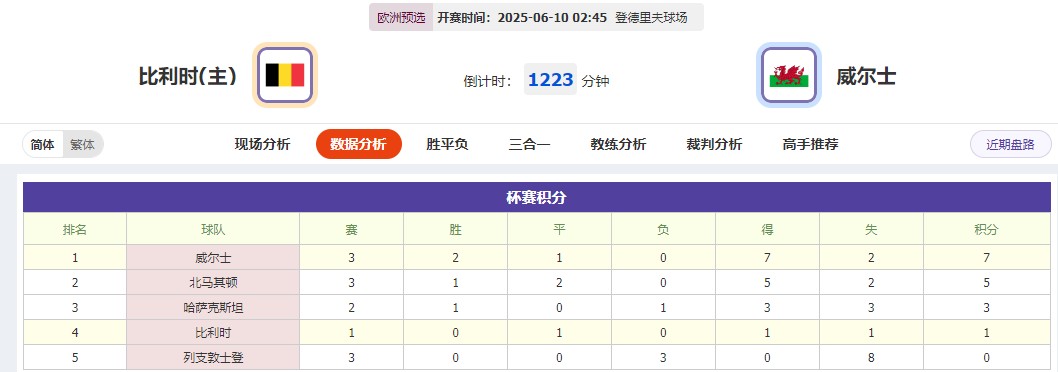Select 北马其顿 in the standings table
Image resolution: width=1058 pixels, height=372 pixels.
[x=213, y=283]
